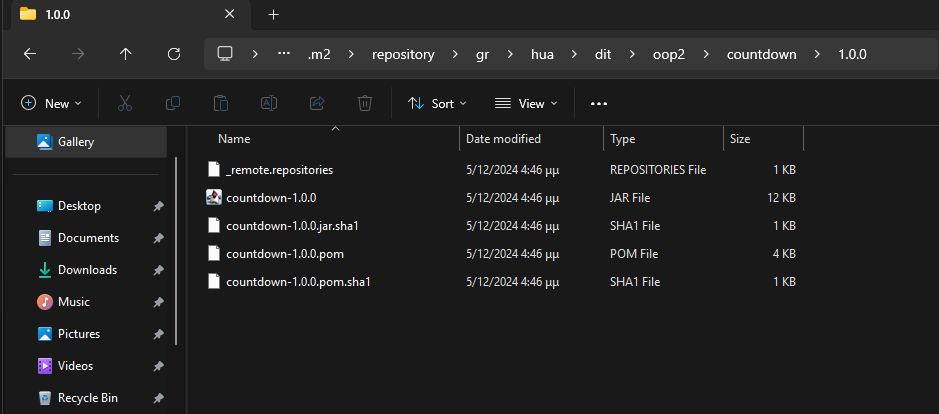
Task: Click the Share icon in toolbar
Action: pyautogui.click(x=317, y=103)
